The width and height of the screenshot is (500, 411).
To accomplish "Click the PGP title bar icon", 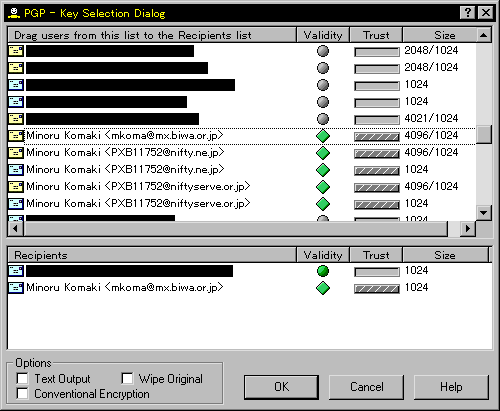I will tap(14, 13).
